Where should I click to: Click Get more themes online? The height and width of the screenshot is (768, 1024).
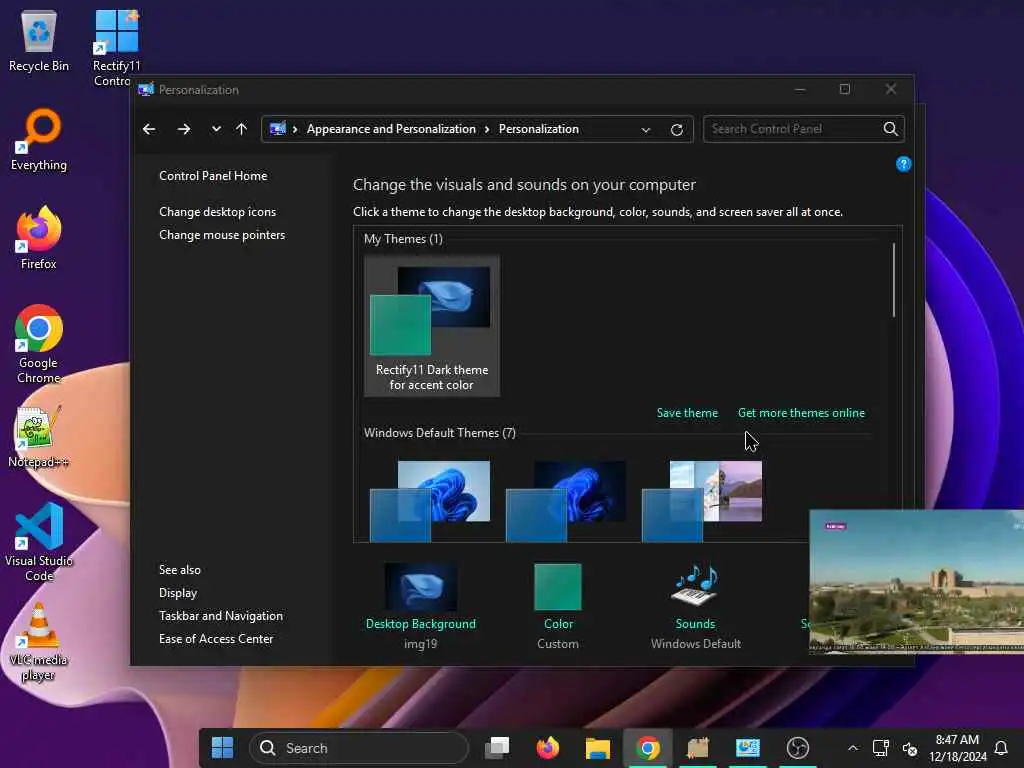(x=801, y=413)
